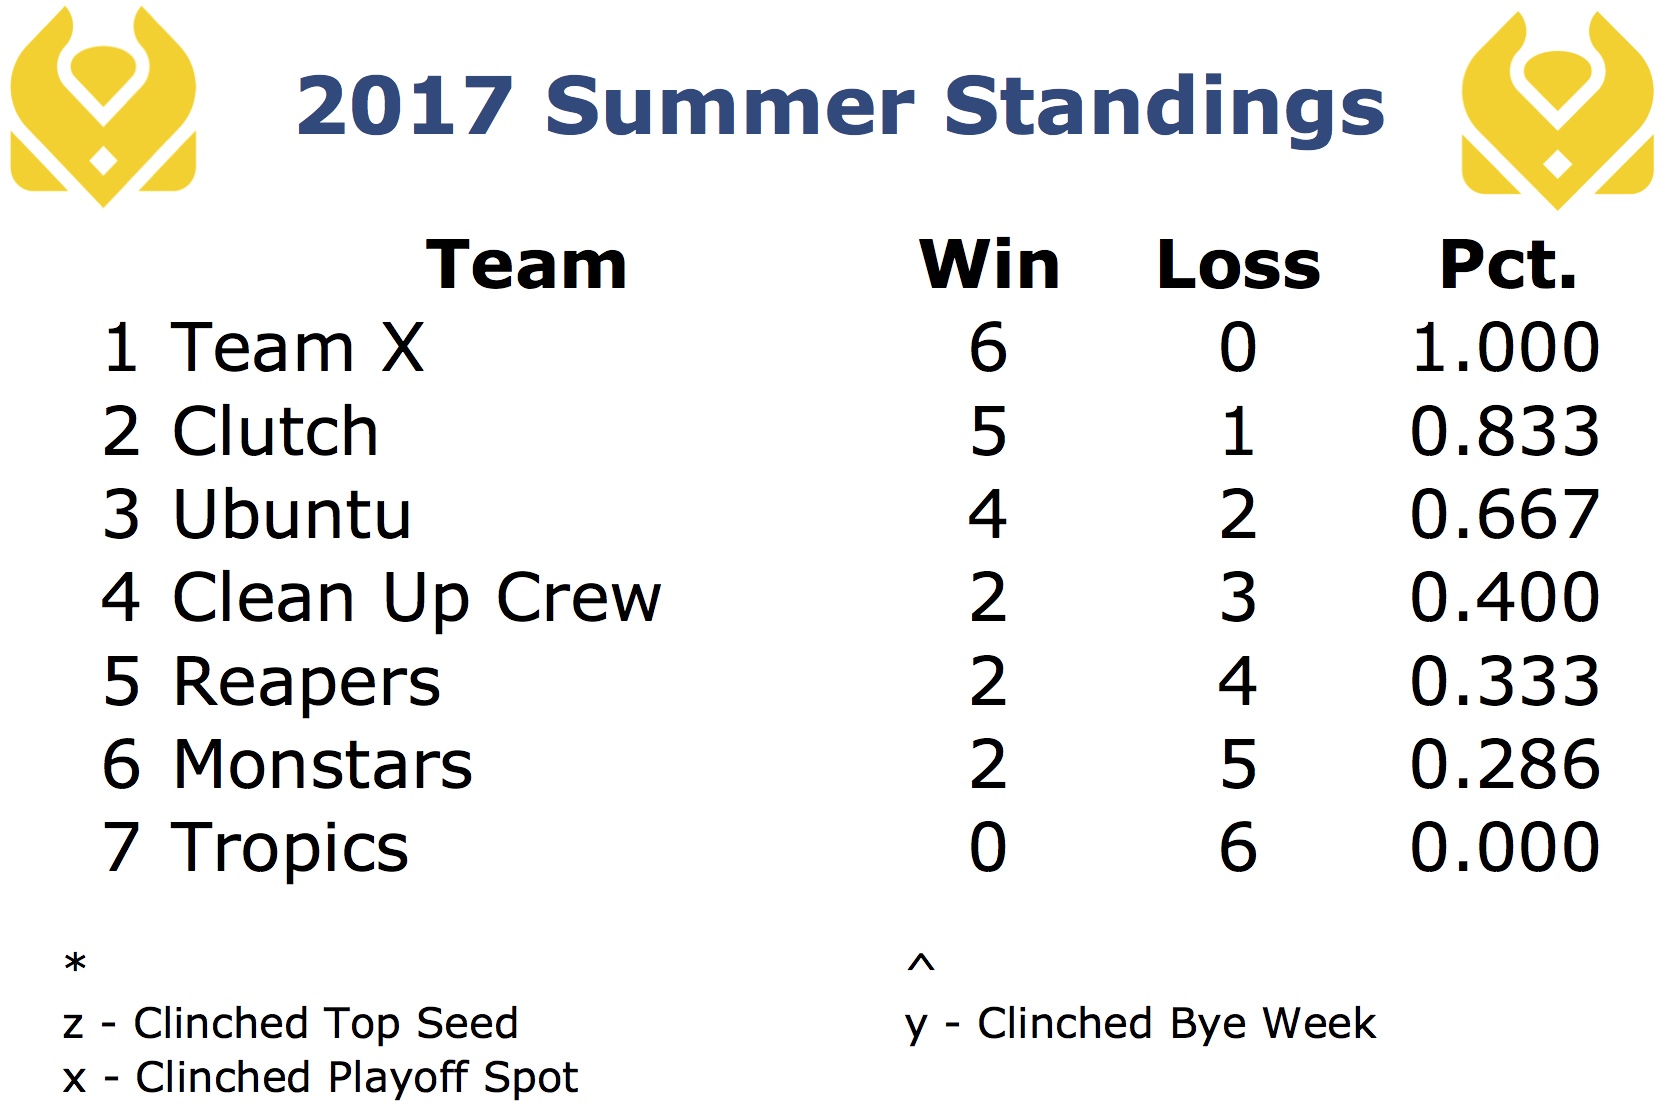Click the Clinched Bye Week legend text

[1176, 1024]
